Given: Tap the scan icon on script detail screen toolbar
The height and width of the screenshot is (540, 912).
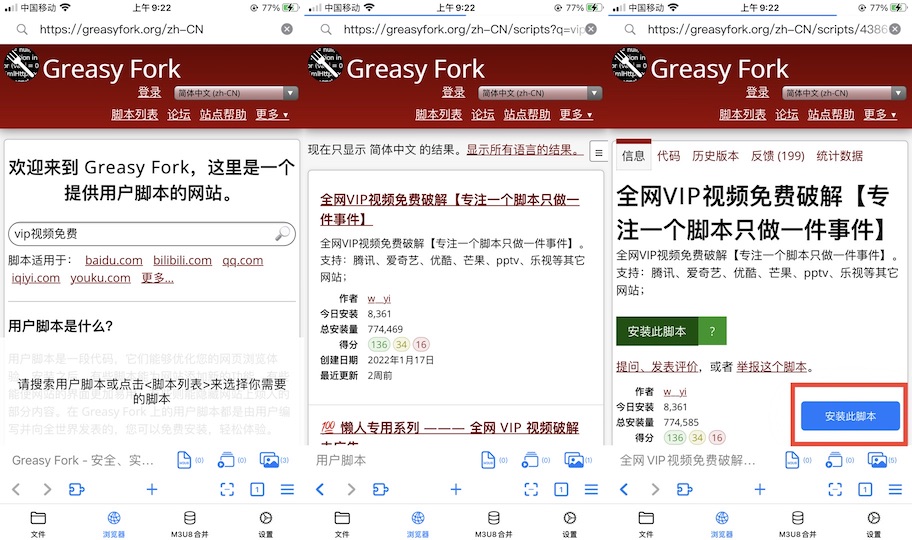Looking at the screenshot, I should pos(835,489).
